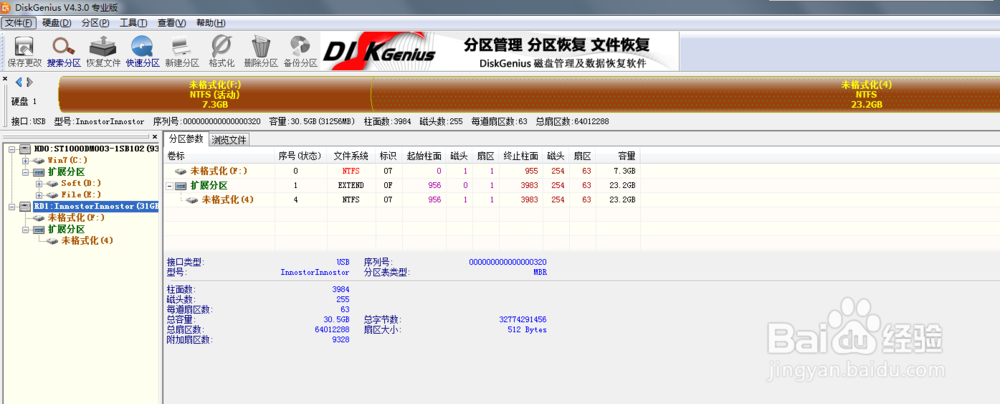Click the HD0 hard disk icon in tree
Image resolution: width=1000 pixels, height=404 pixels.
(x=25, y=149)
